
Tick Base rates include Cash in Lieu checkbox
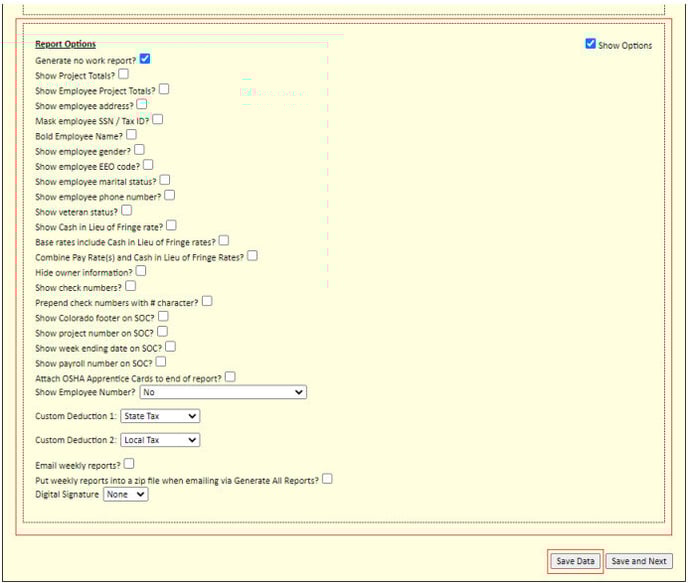[x=224, y=240]
